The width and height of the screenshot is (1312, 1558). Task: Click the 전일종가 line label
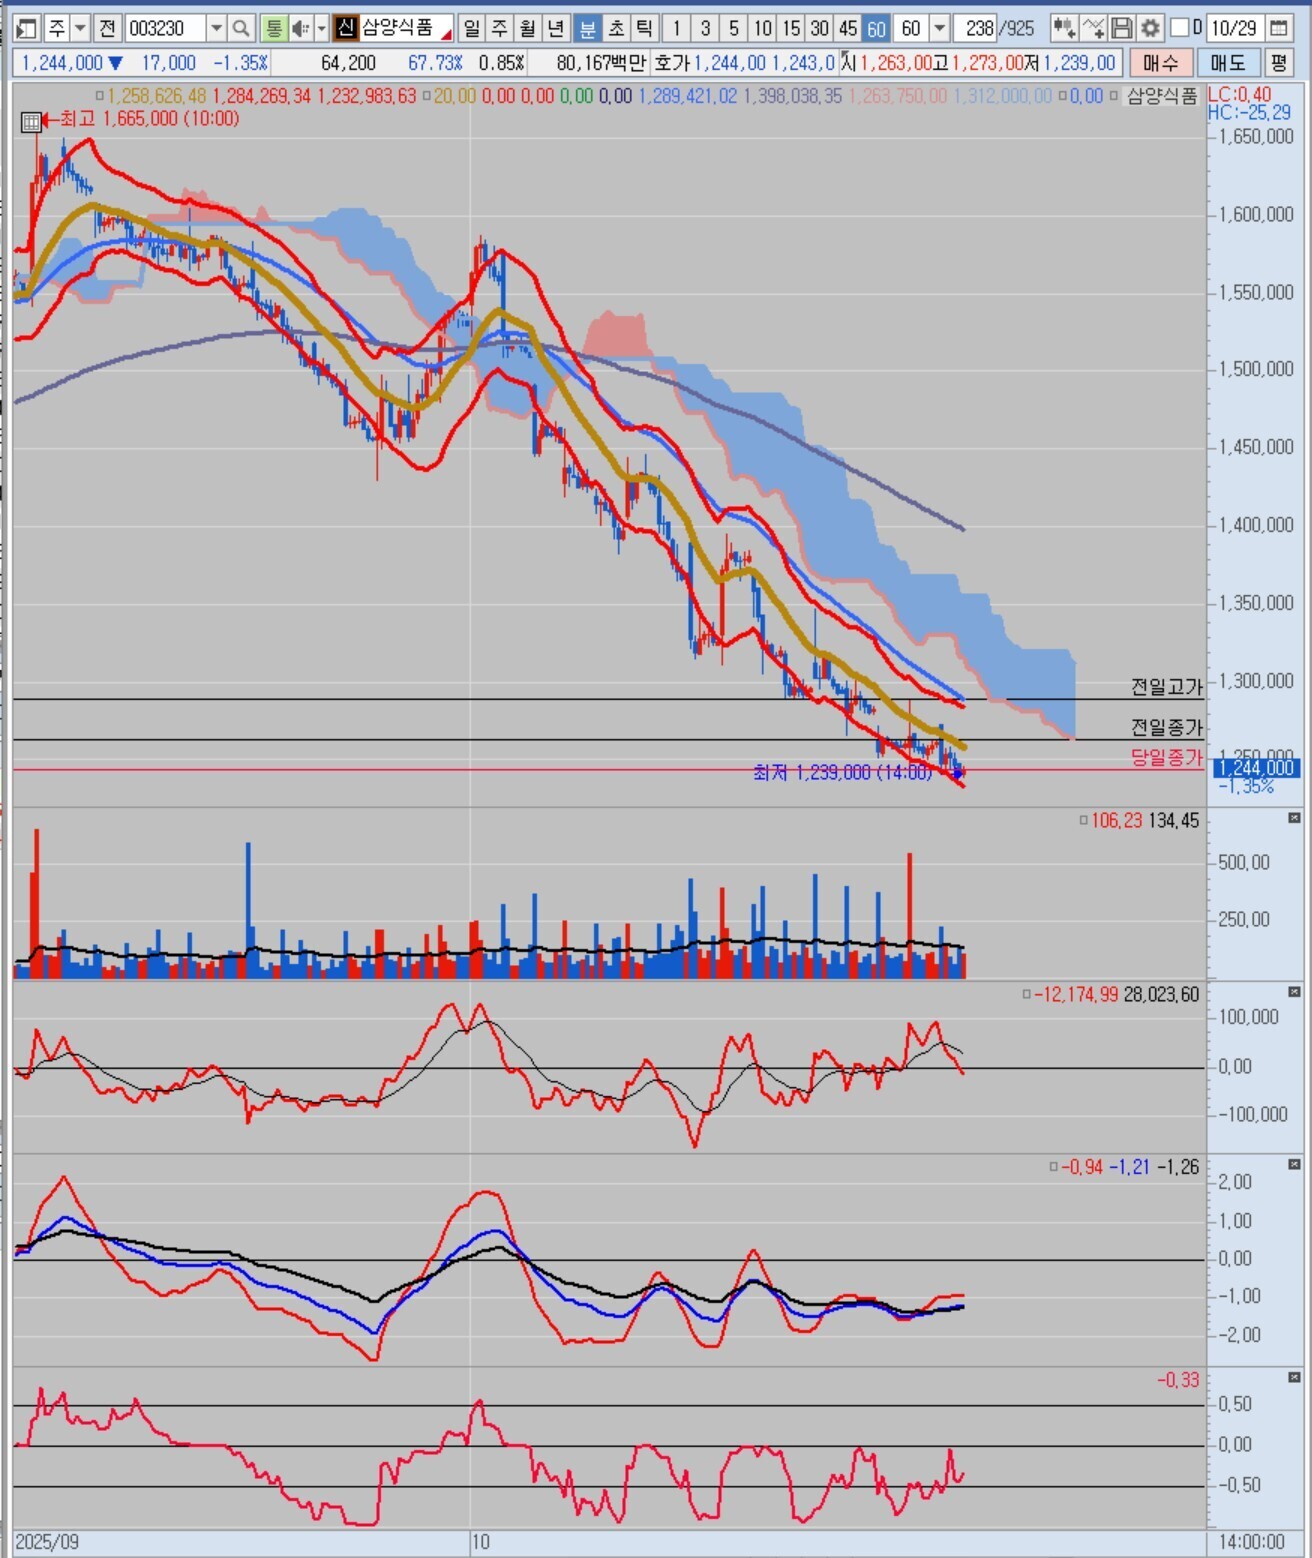tap(1166, 728)
